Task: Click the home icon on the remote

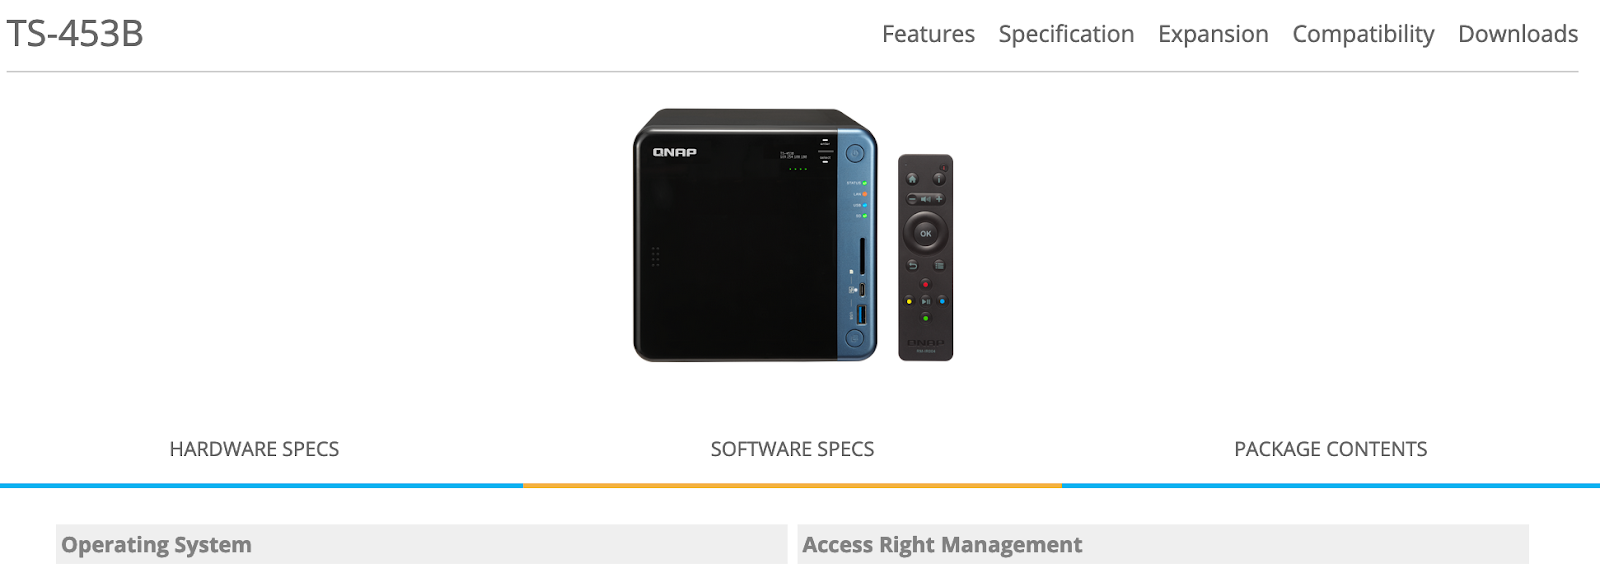Action: tap(912, 179)
